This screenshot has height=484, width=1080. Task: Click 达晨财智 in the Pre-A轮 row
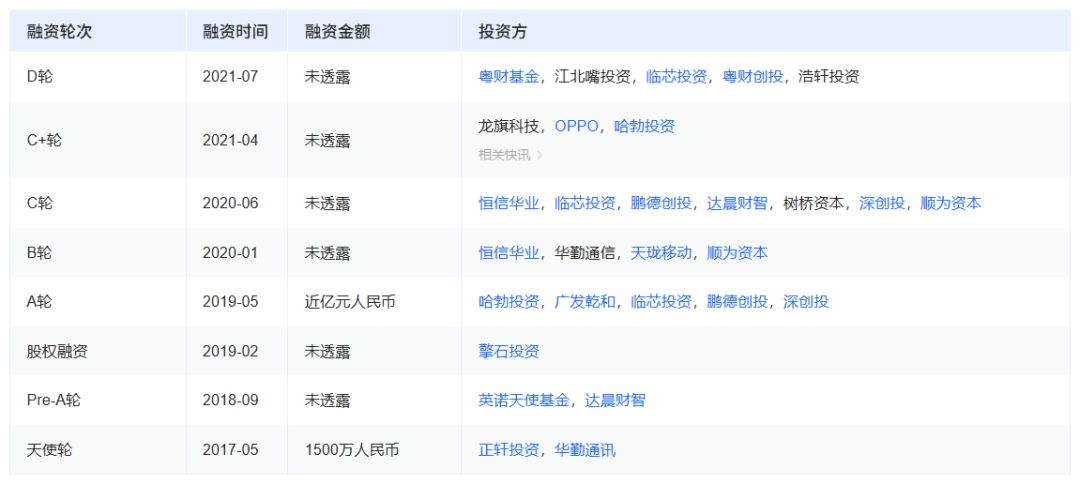pyautogui.click(x=615, y=400)
